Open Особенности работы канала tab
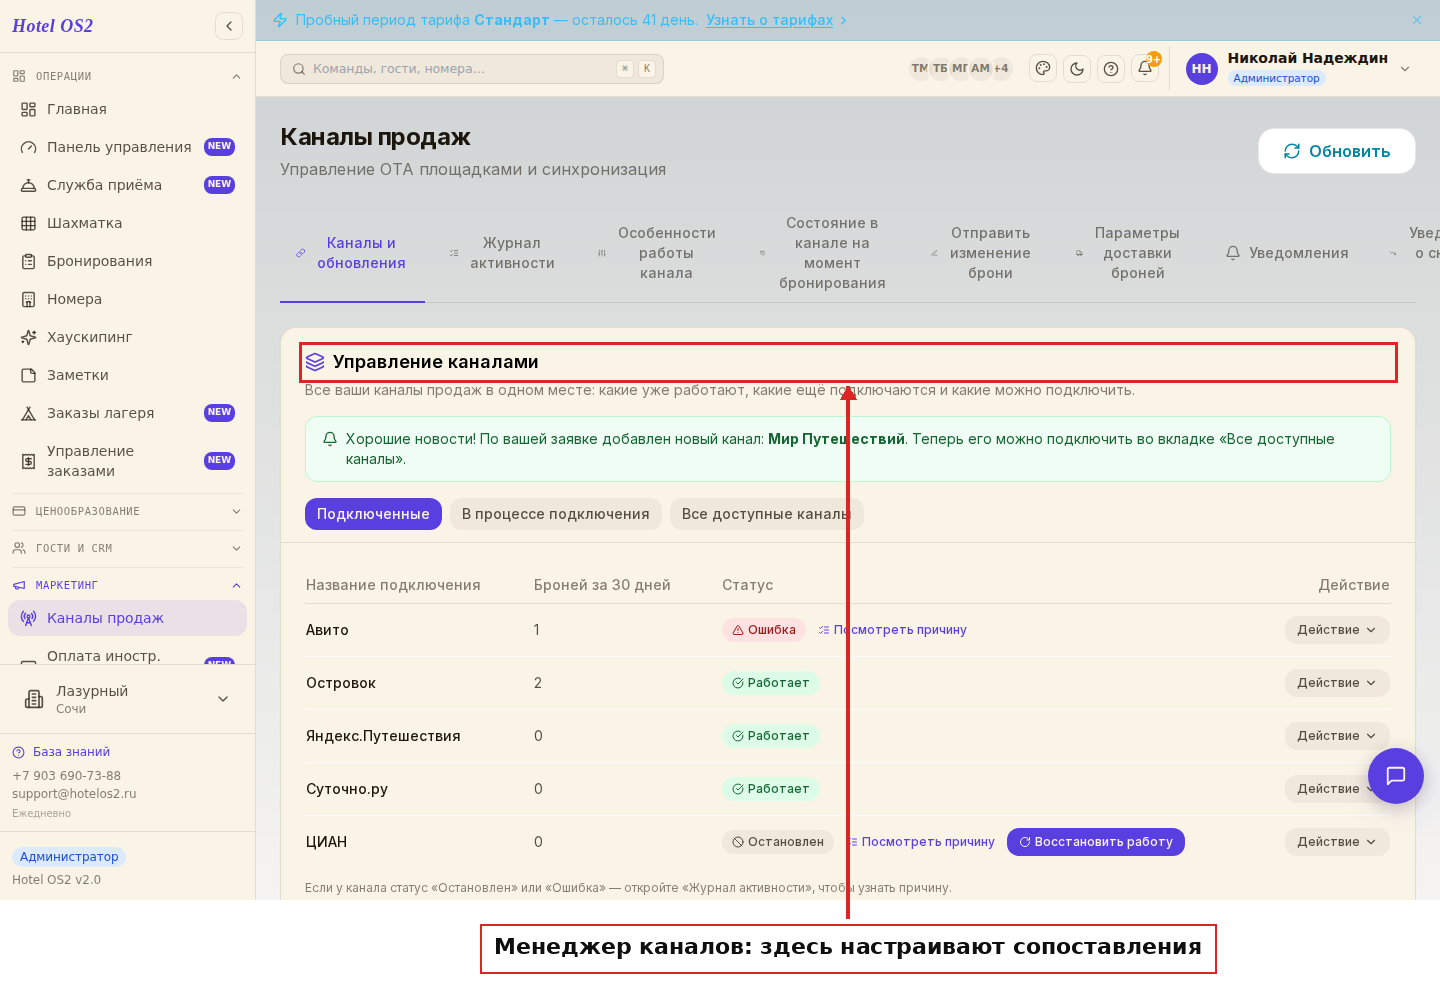The width and height of the screenshot is (1440, 997). (658, 253)
